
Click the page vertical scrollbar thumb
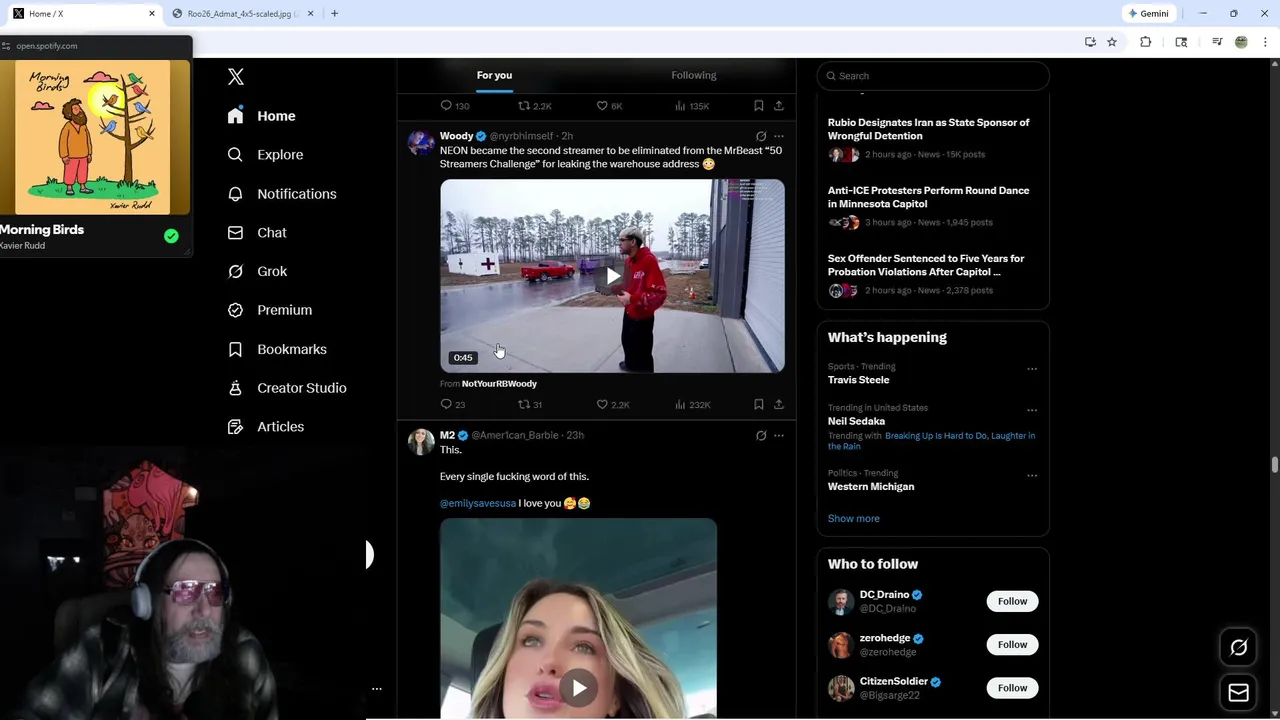(1274, 465)
